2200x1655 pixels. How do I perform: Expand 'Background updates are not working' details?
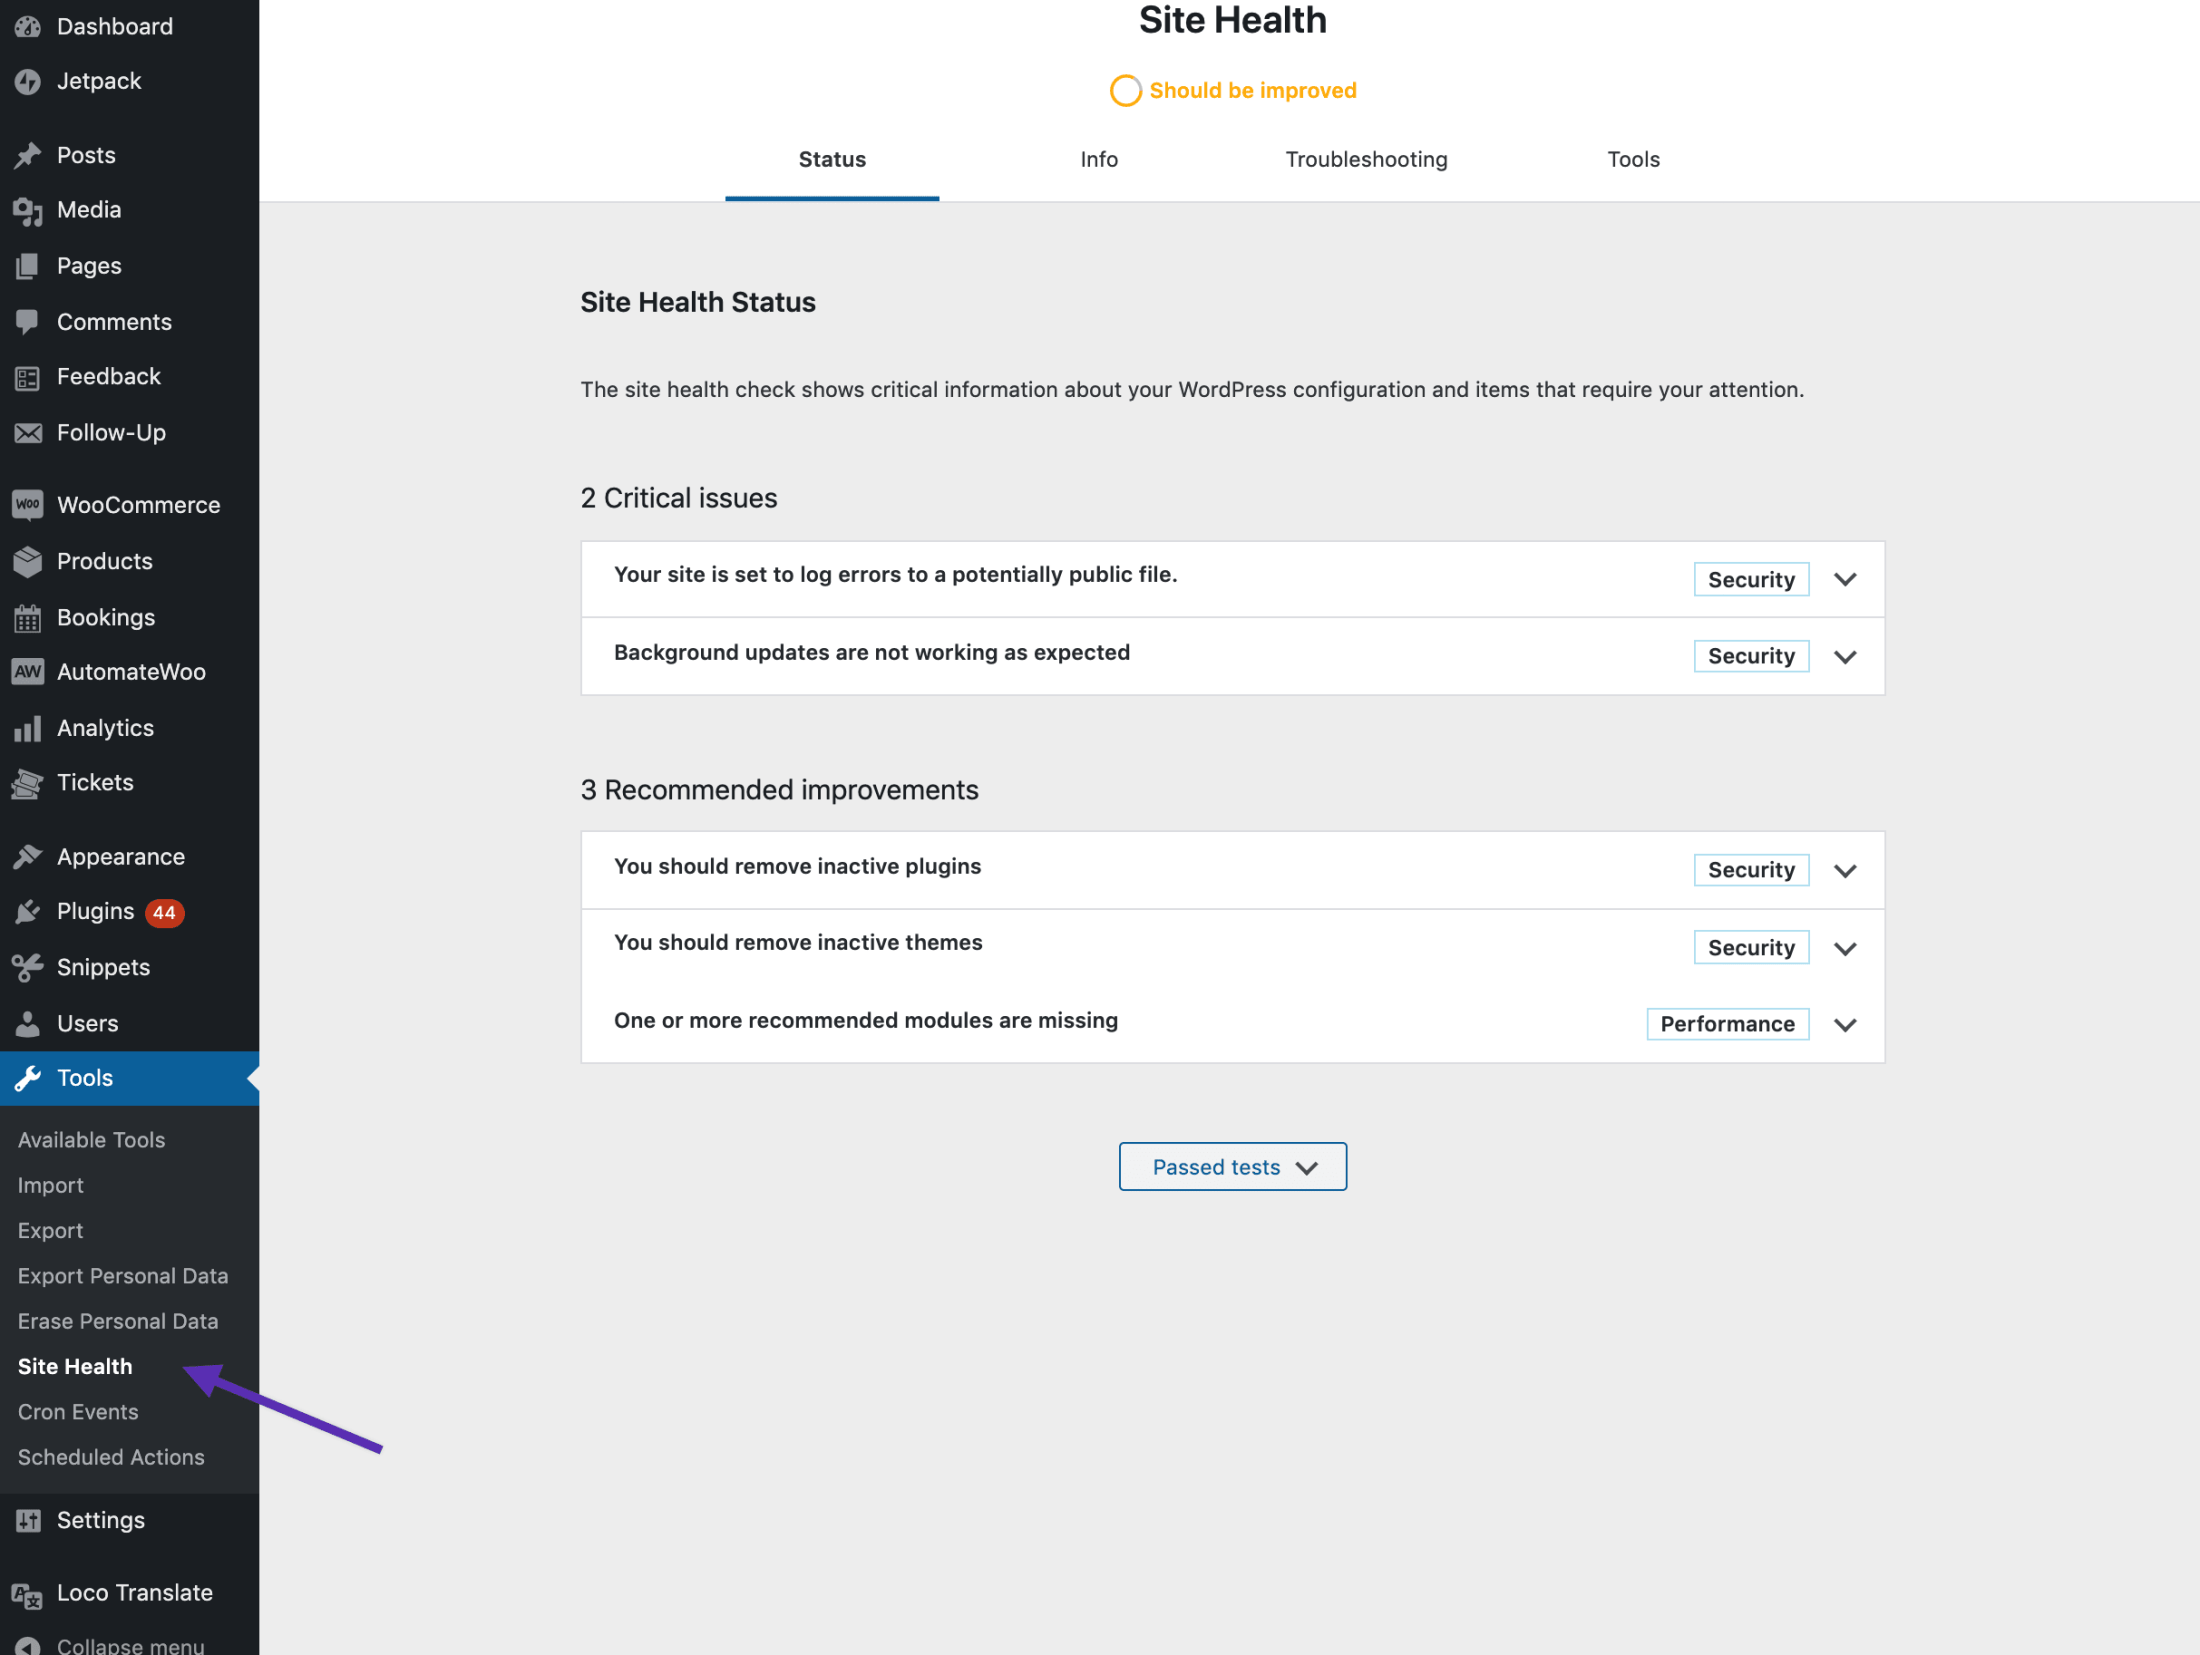click(x=1845, y=656)
